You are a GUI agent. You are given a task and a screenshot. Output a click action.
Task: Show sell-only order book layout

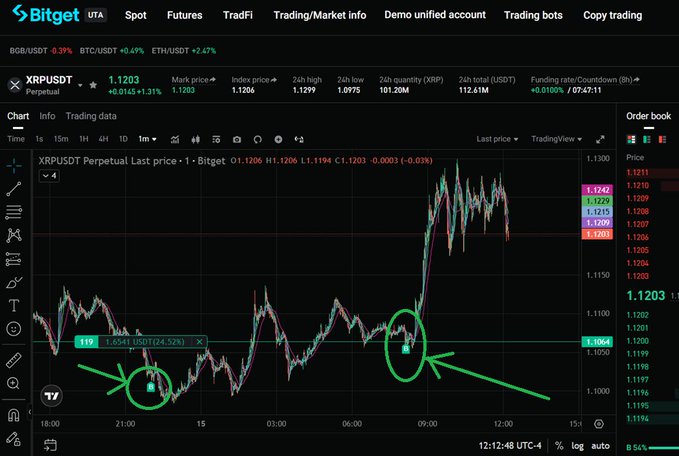click(662, 139)
